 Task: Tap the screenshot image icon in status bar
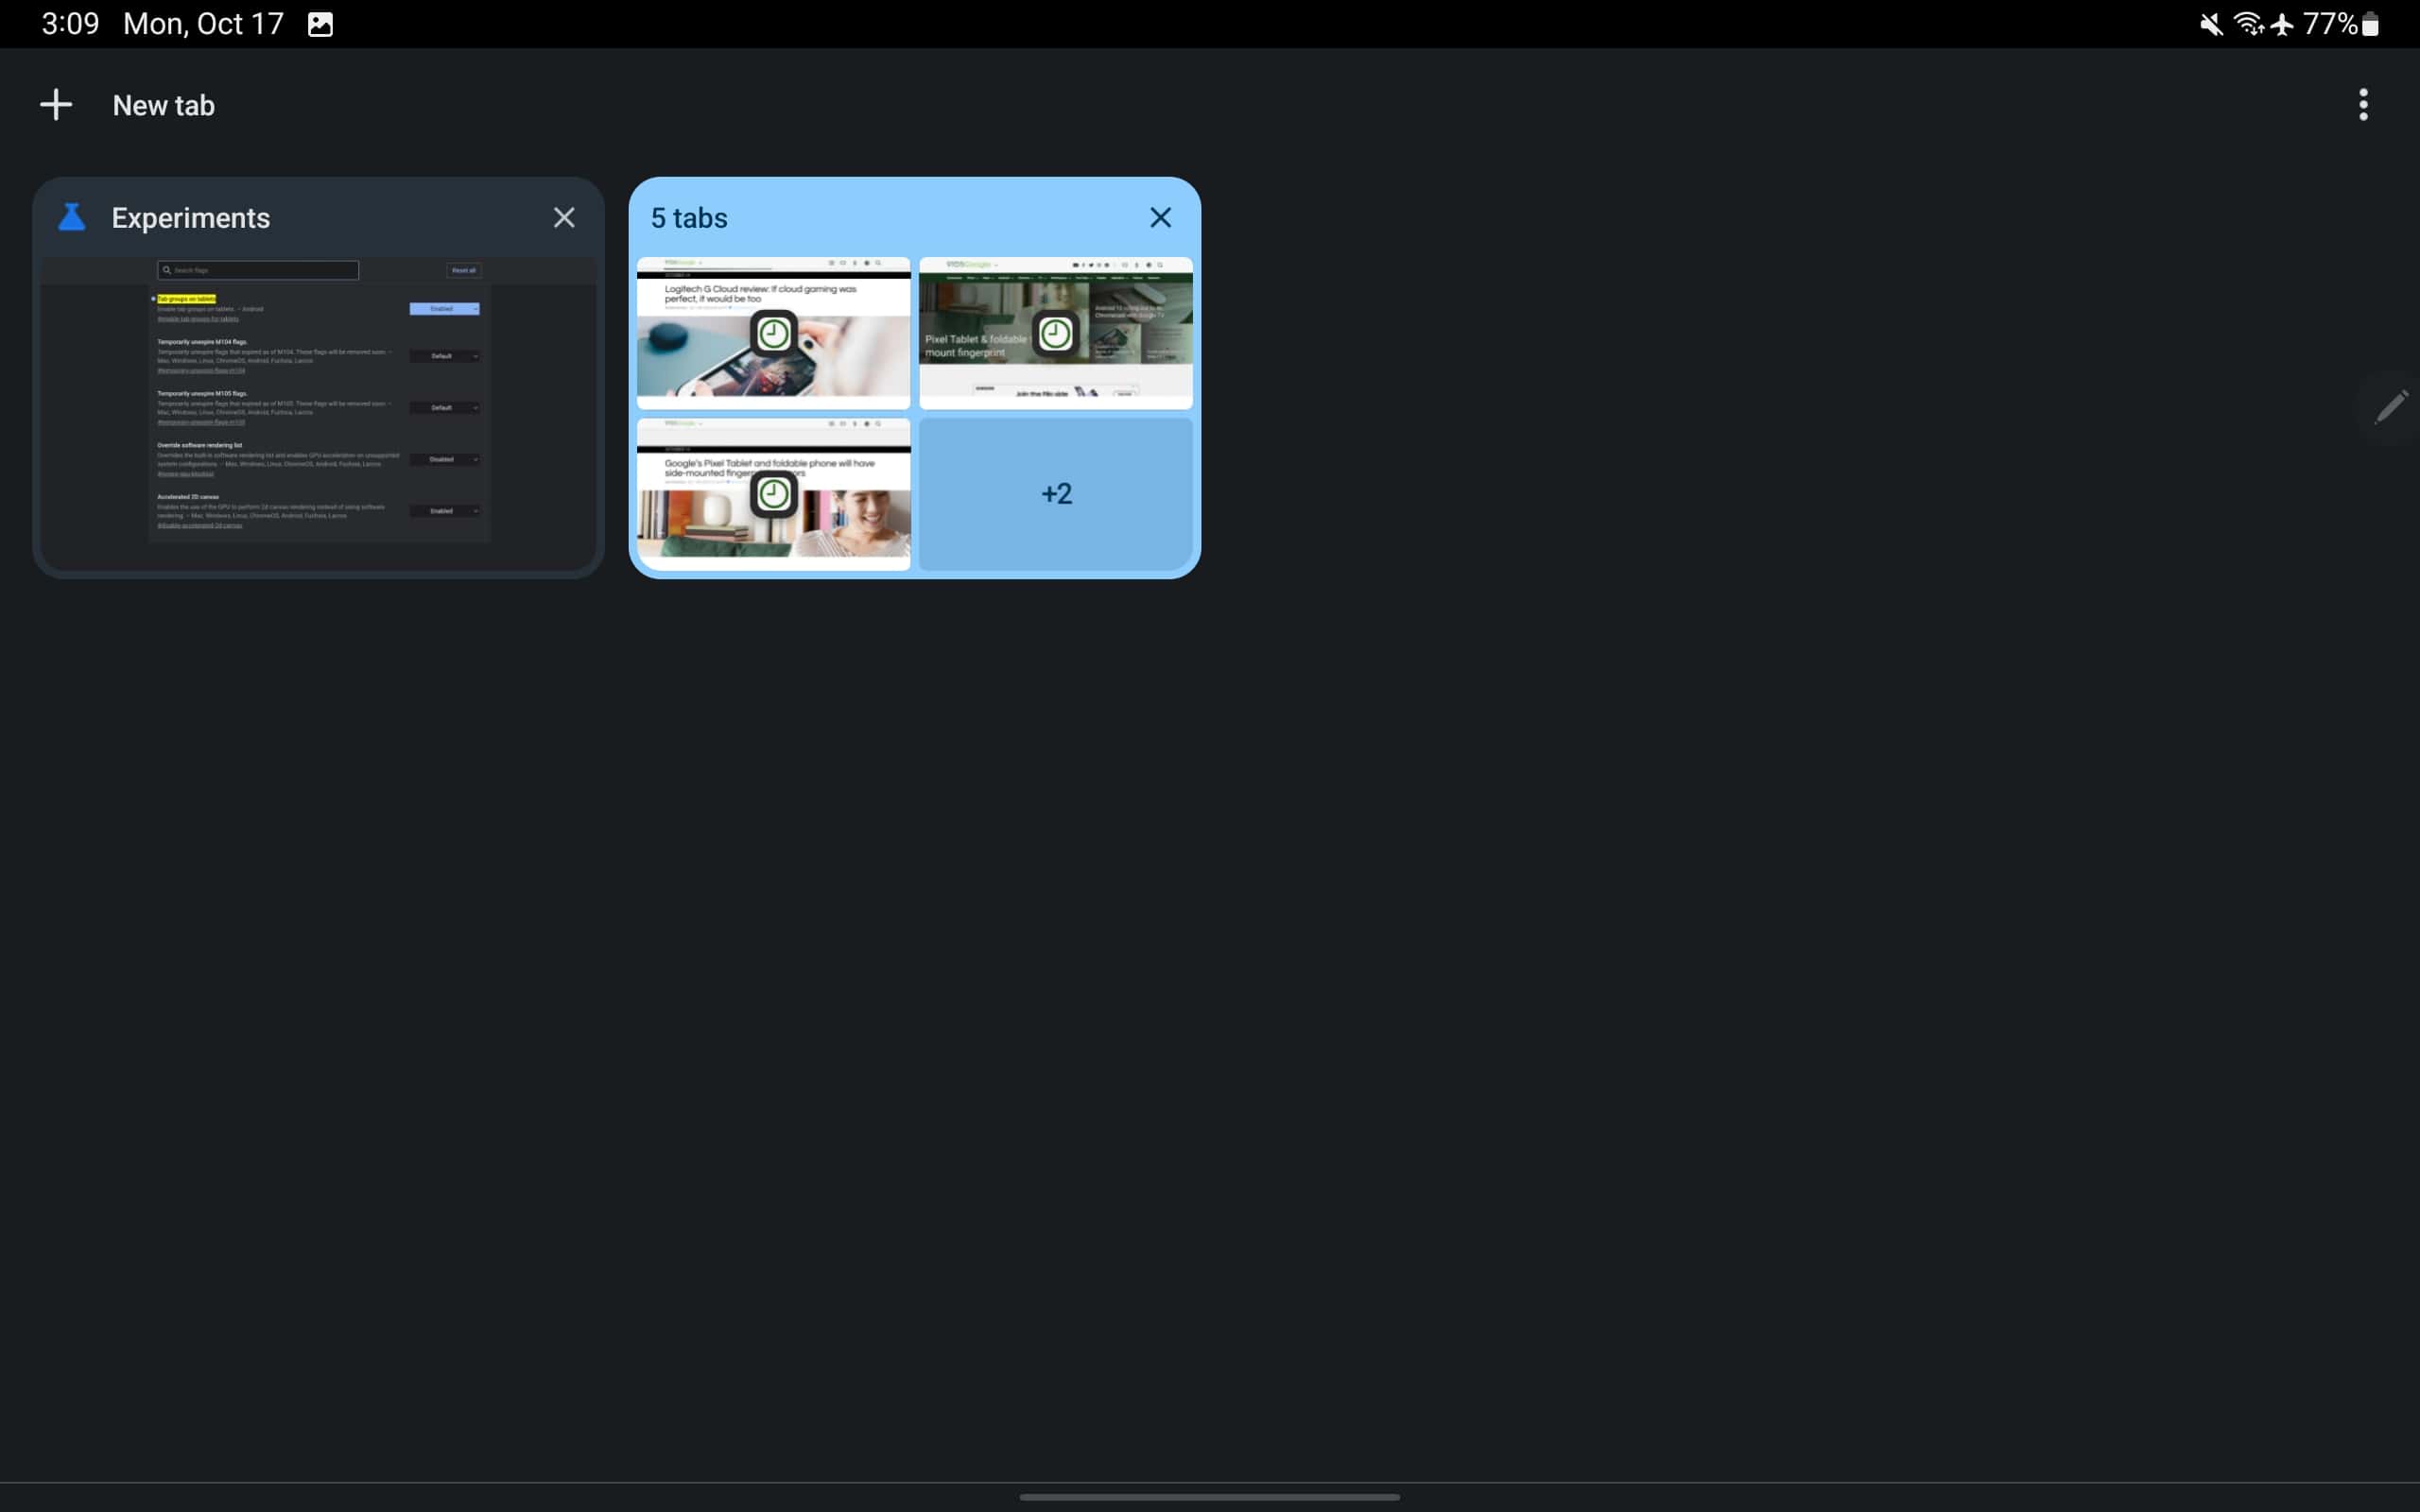click(x=320, y=24)
